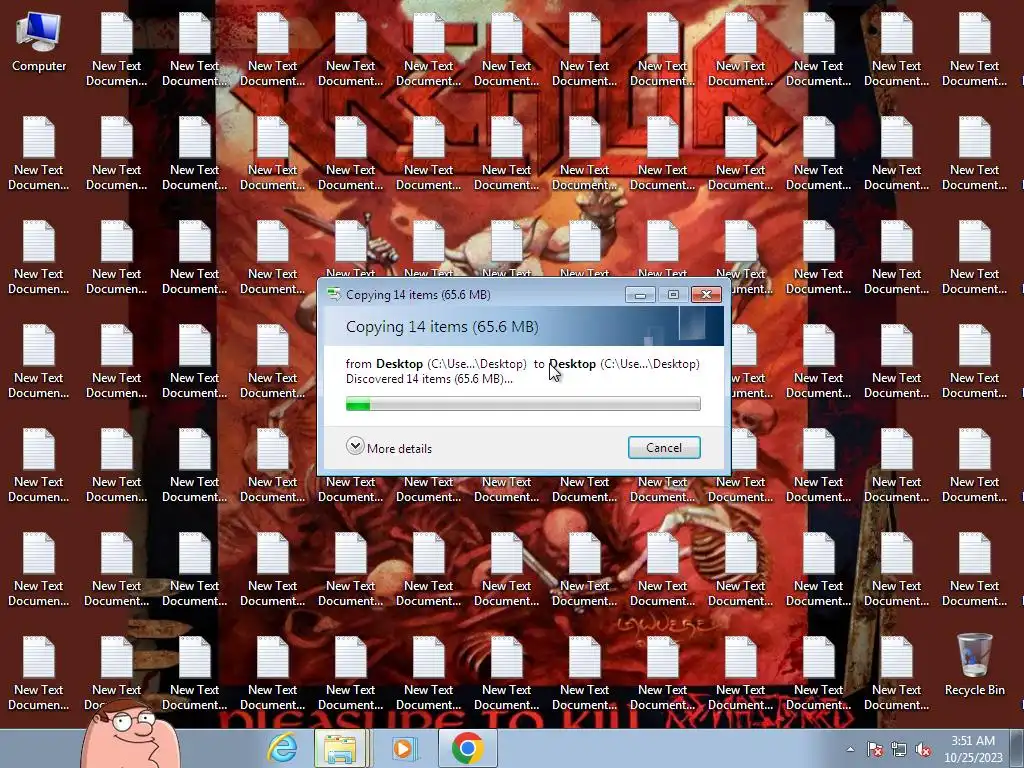This screenshot has height=768, width=1024.
Task: Launch Google Chrome from the taskbar
Action: (x=468, y=748)
